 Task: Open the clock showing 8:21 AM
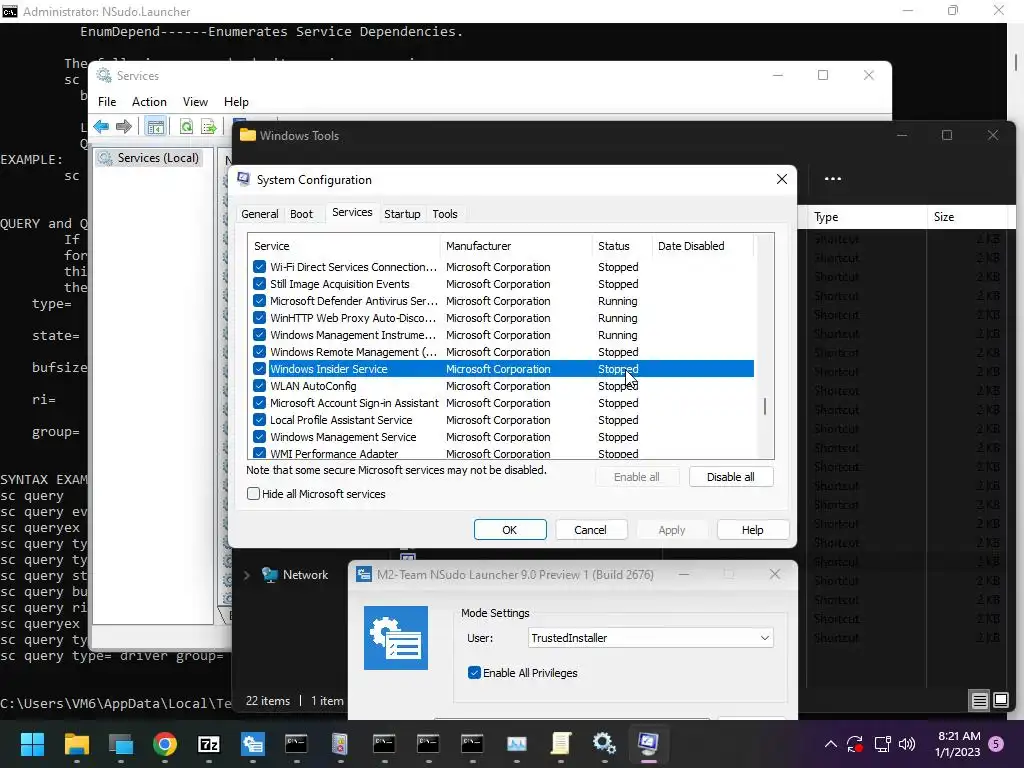click(x=958, y=744)
